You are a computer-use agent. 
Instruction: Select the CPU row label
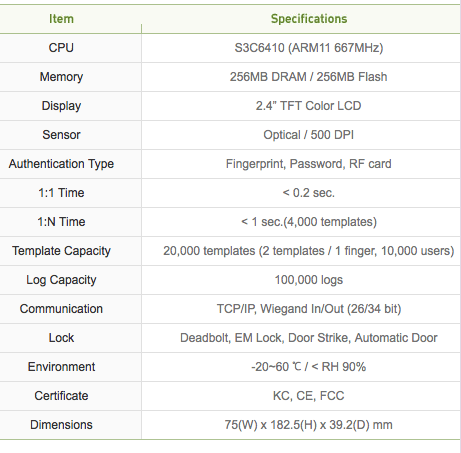click(61, 48)
